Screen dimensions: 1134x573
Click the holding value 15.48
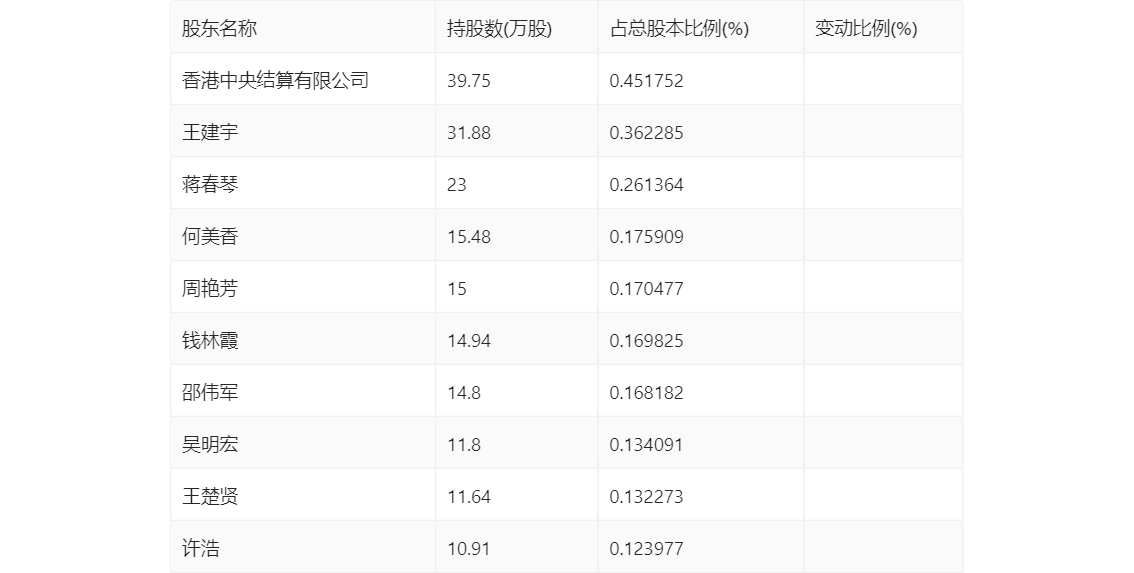pos(469,237)
